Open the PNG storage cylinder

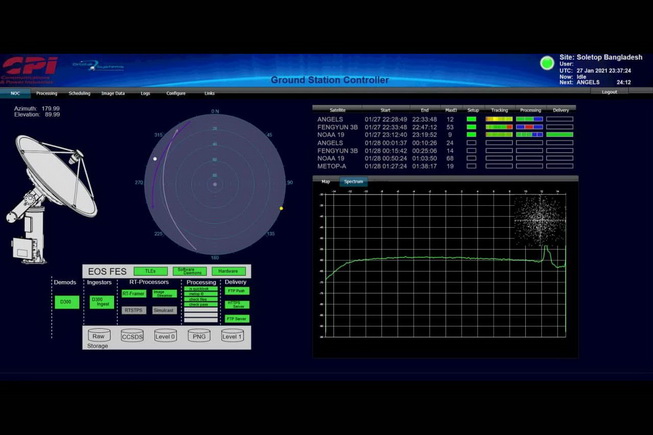pos(199,336)
